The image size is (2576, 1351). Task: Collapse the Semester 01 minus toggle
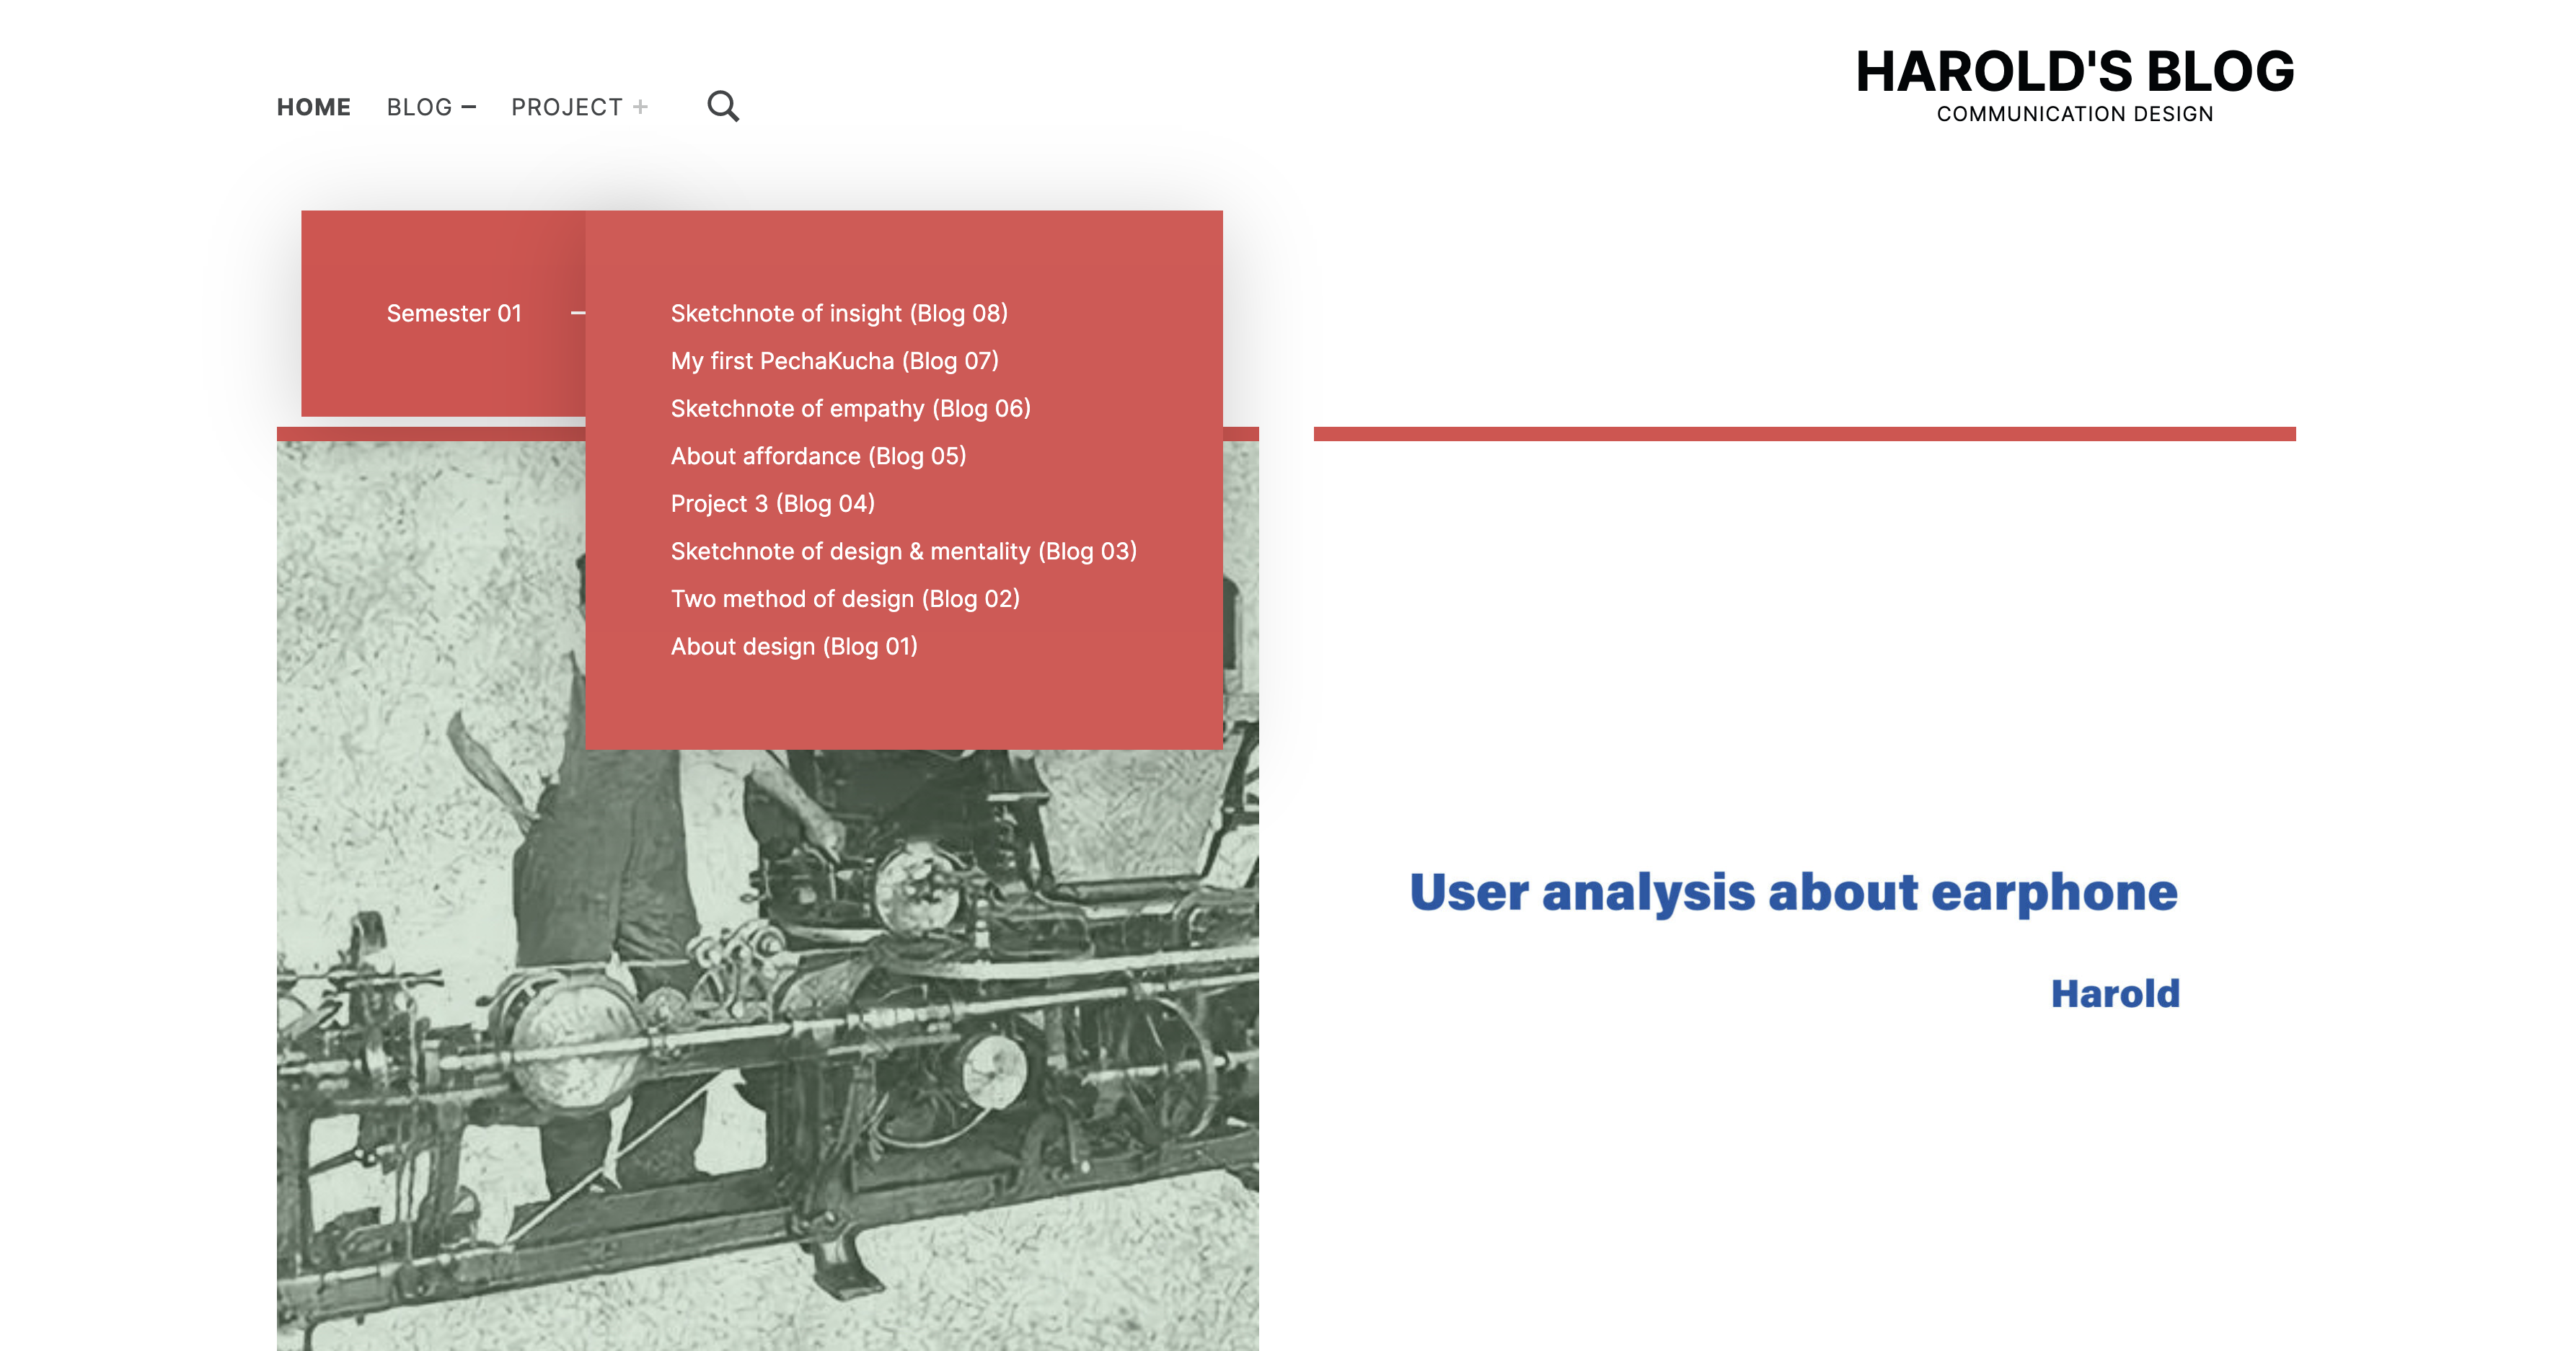tap(578, 313)
